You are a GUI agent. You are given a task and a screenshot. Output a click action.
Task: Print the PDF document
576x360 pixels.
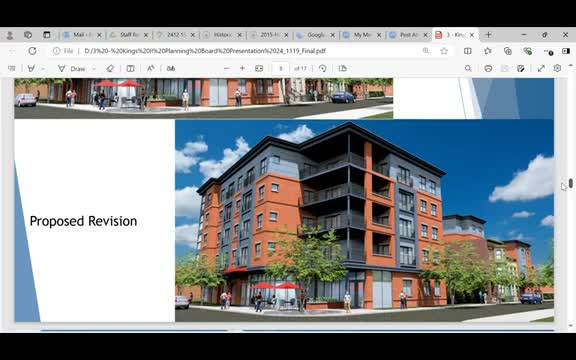(x=488, y=68)
